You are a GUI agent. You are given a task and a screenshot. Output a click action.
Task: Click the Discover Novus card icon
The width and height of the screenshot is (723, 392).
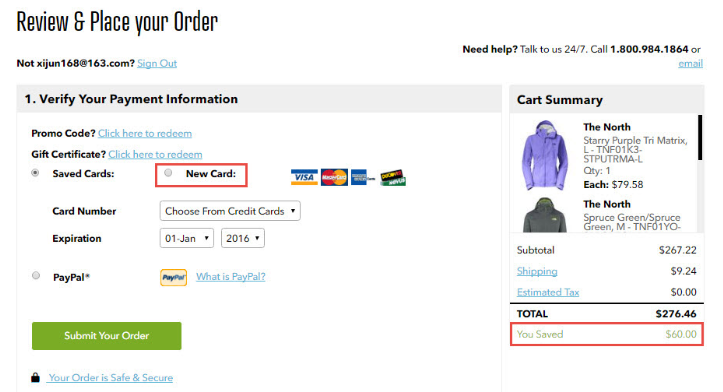[393, 178]
